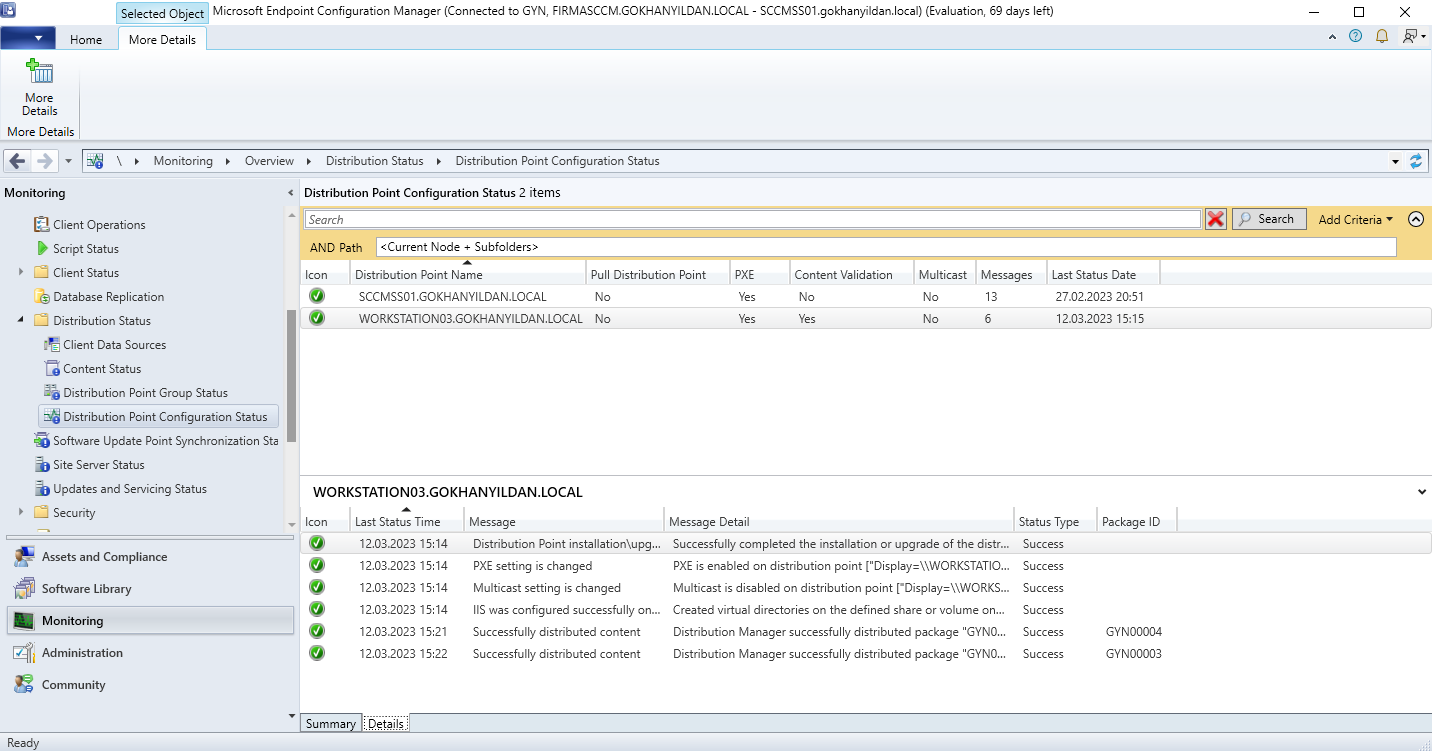Click Database Replication node icon
Image resolution: width=1432 pixels, height=751 pixels.
tap(41, 296)
